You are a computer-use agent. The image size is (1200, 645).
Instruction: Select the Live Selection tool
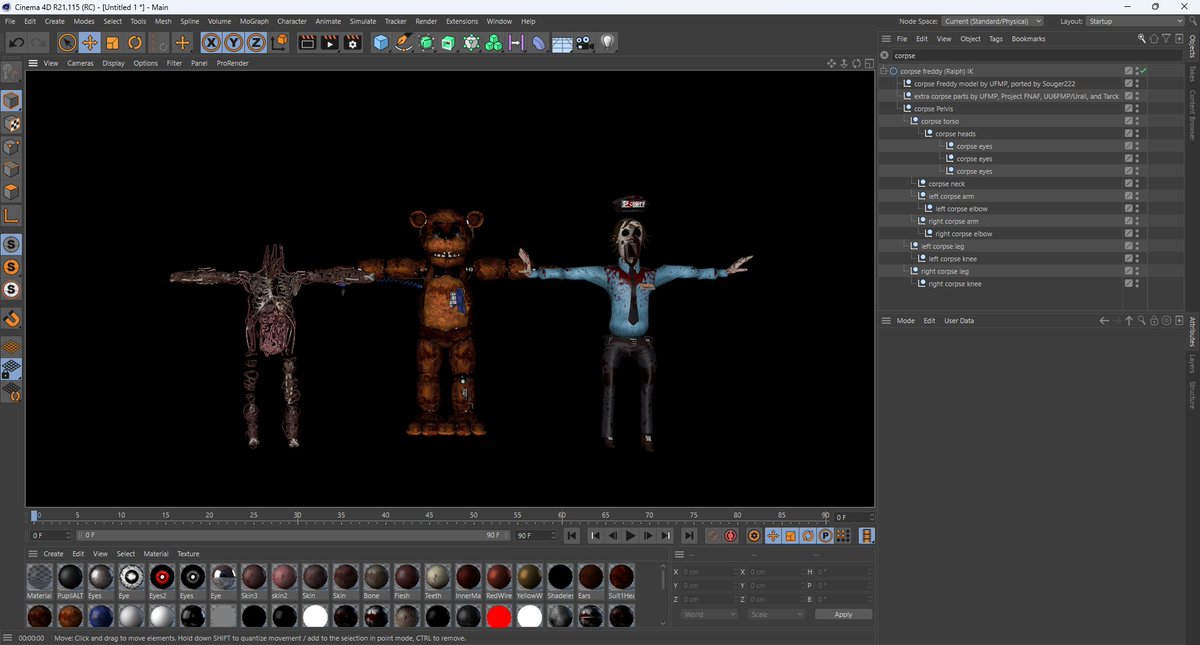coord(66,42)
